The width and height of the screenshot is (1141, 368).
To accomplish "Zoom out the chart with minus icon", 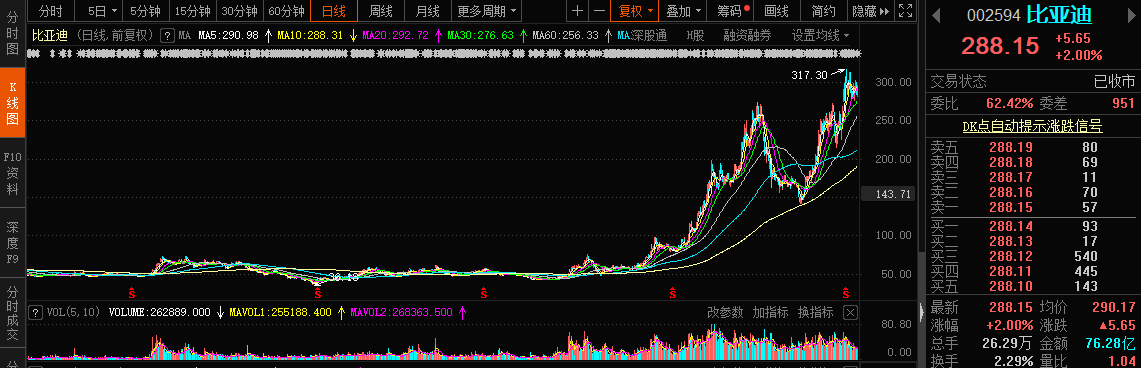I will (599, 11).
